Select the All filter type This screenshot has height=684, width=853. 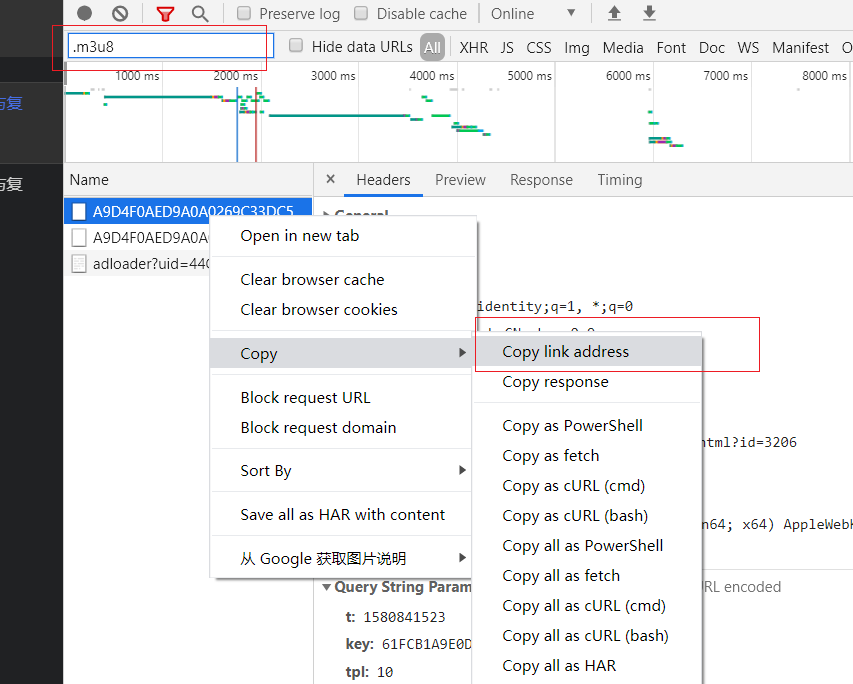click(432, 48)
